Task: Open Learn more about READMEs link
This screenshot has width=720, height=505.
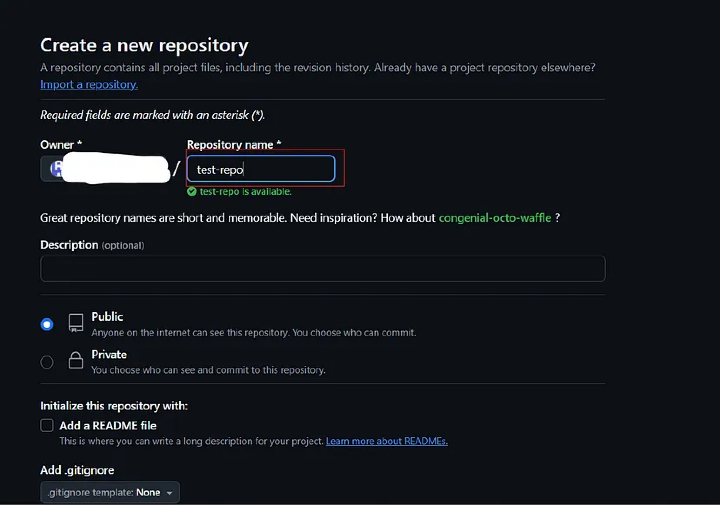Action: pos(386,441)
